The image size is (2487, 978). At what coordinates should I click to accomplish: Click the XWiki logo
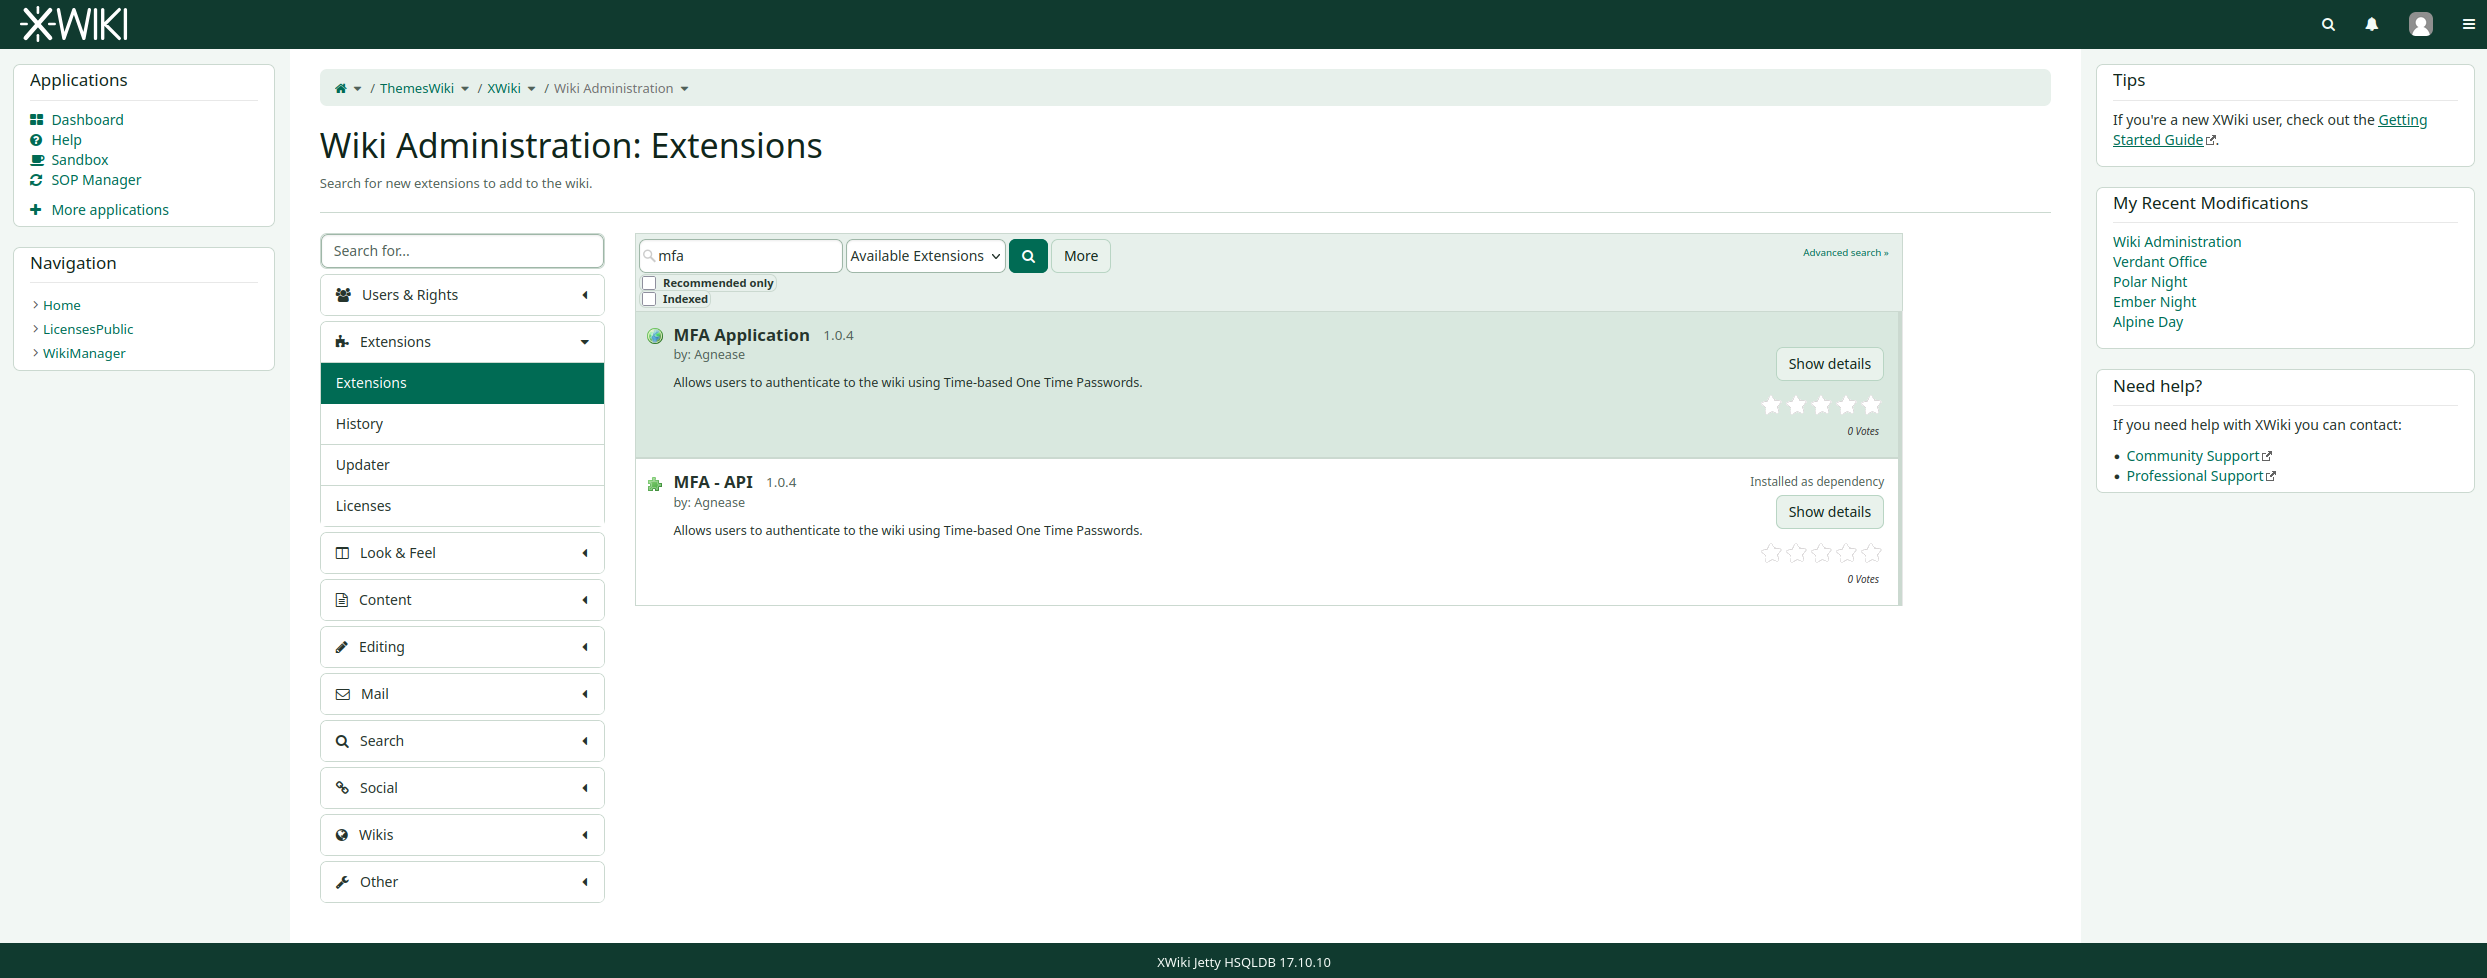pos(74,24)
